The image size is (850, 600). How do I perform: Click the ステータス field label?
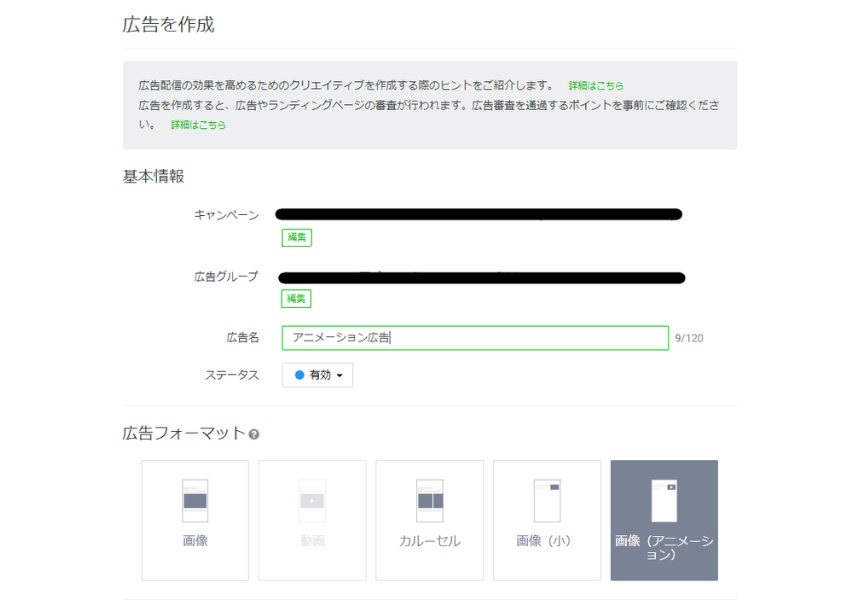pos(232,375)
